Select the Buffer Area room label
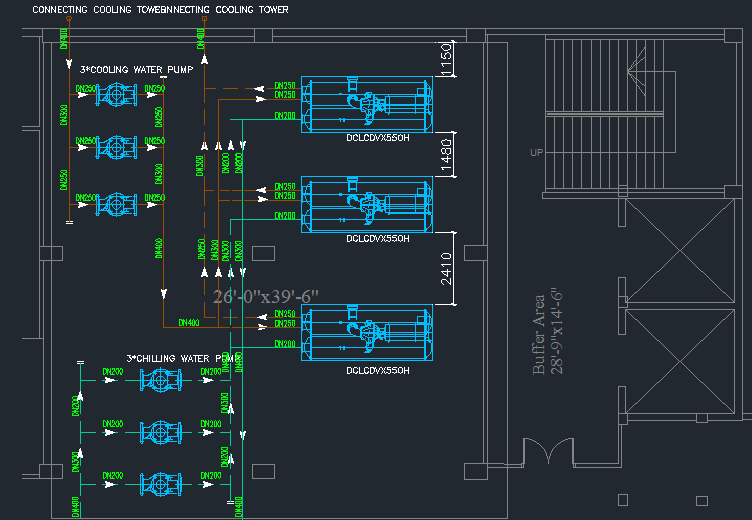The height and width of the screenshot is (520, 752). tap(541, 334)
